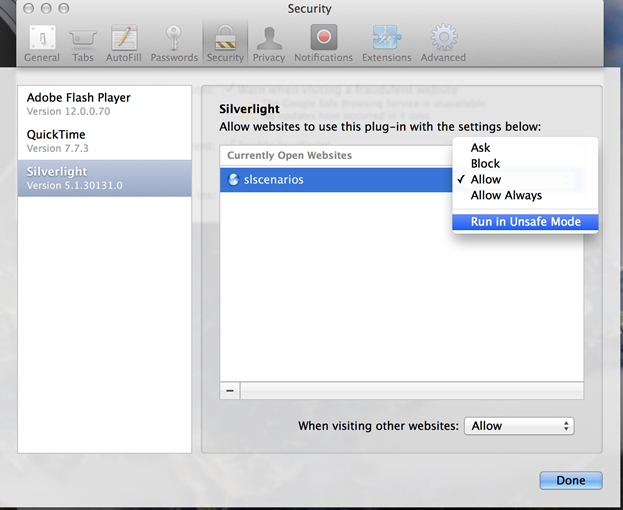The image size is (623, 510).
Task: Choose the checked Allow menu option
Action: [x=525, y=180]
